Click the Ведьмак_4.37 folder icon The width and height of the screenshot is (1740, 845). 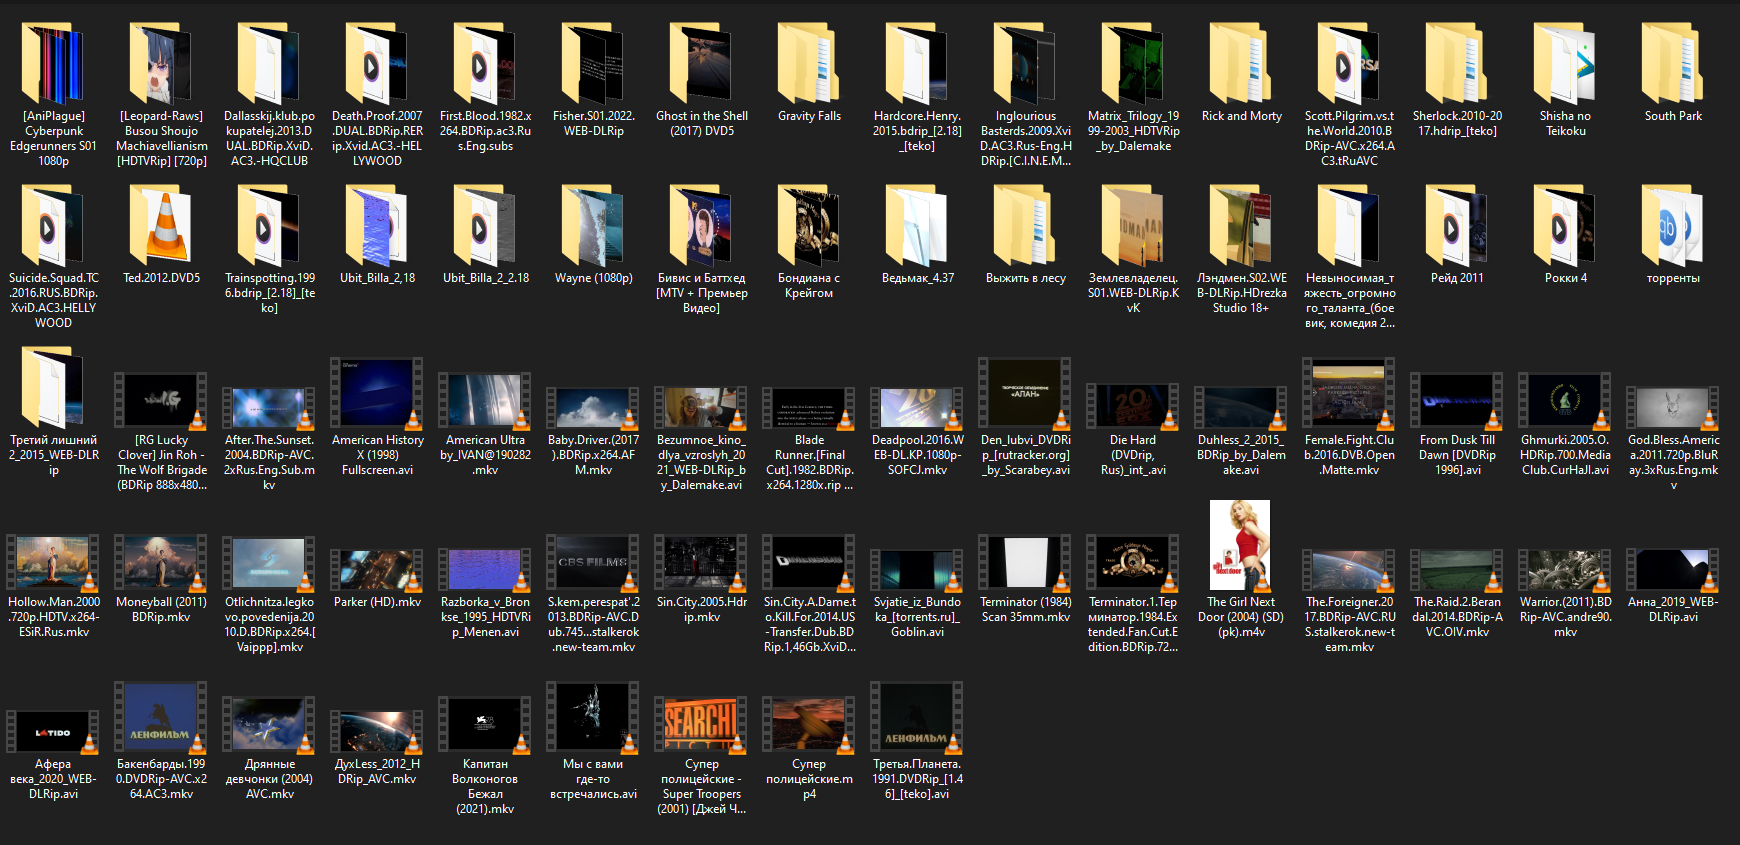(917, 226)
